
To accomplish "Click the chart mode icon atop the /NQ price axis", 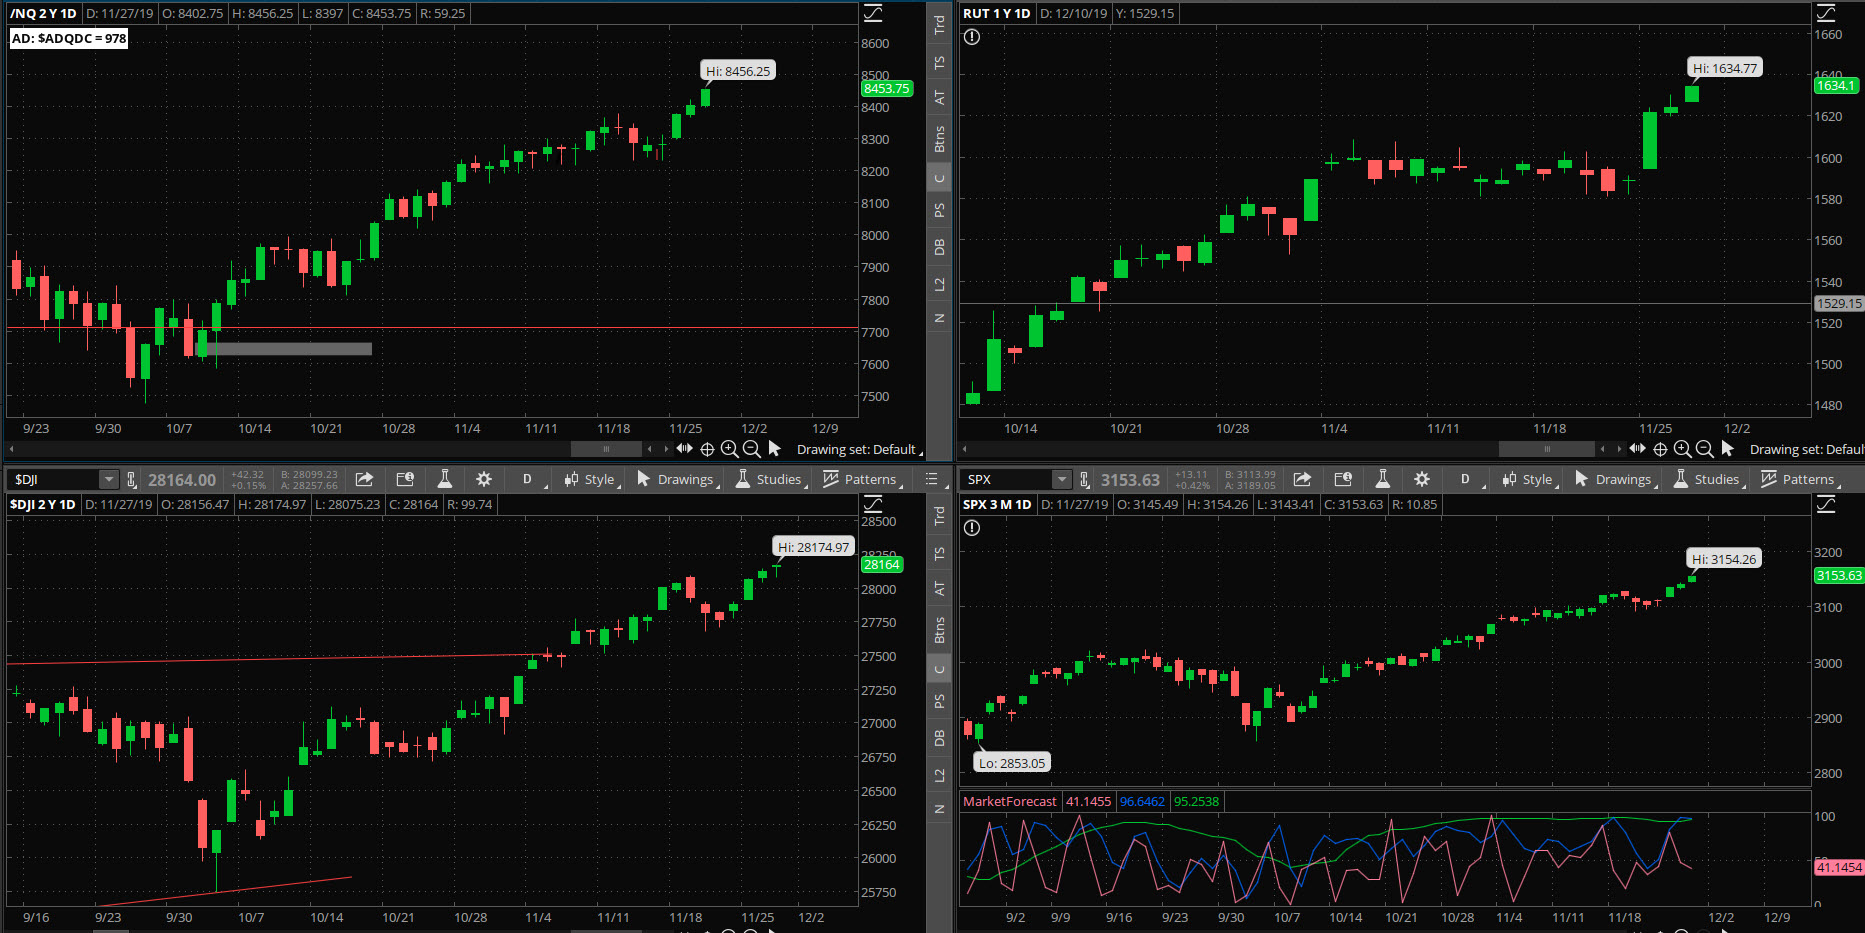I will [x=873, y=13].
